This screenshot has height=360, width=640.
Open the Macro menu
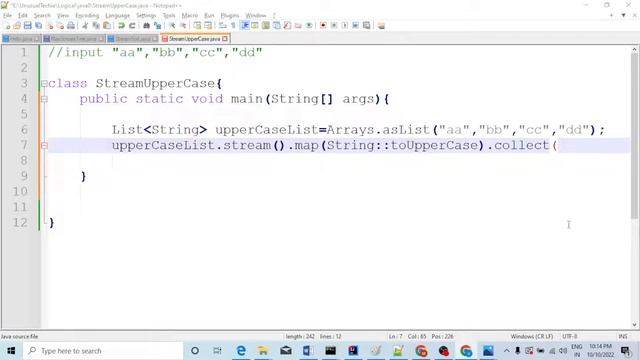[189, 16]
